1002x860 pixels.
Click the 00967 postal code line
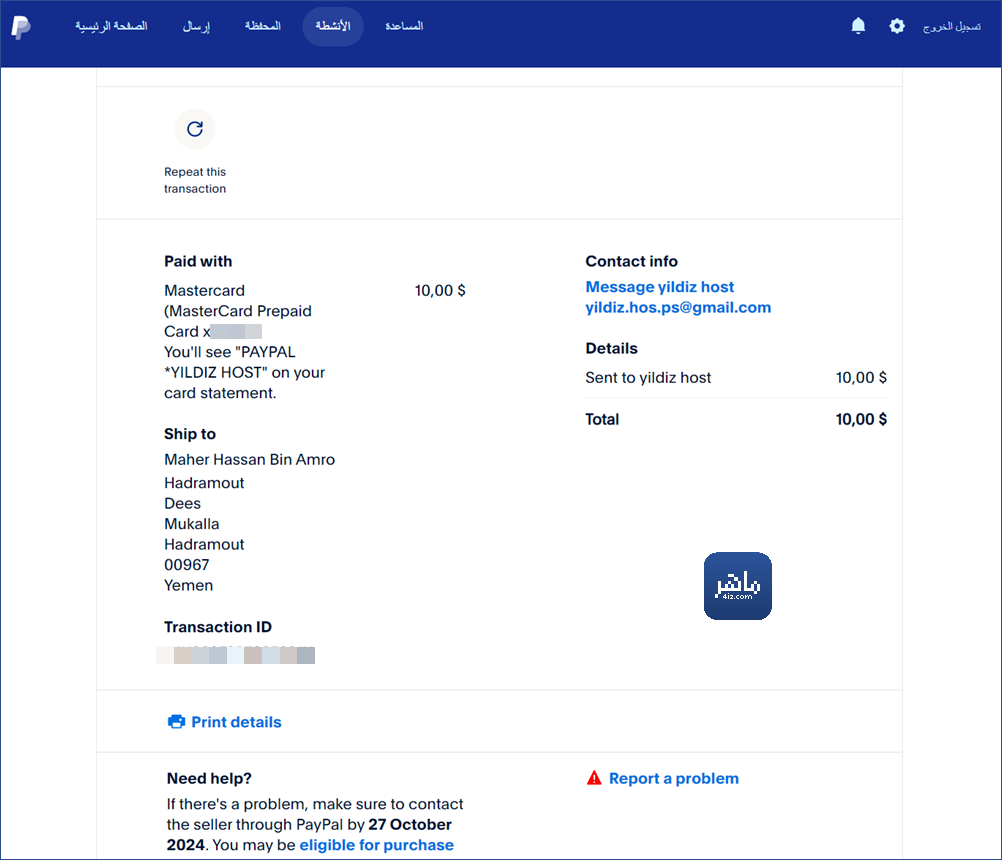pos(187,565)
